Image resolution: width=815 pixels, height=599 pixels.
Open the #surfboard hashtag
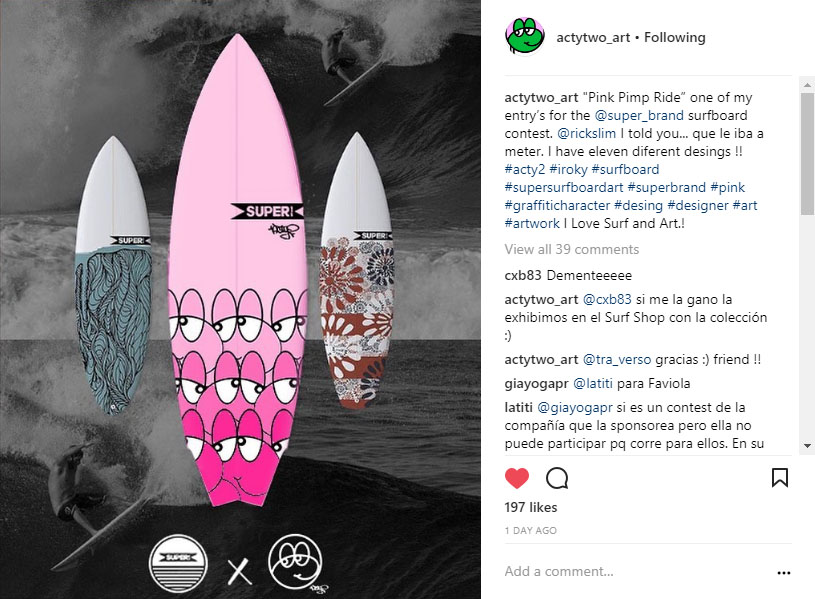coord(625,170)
